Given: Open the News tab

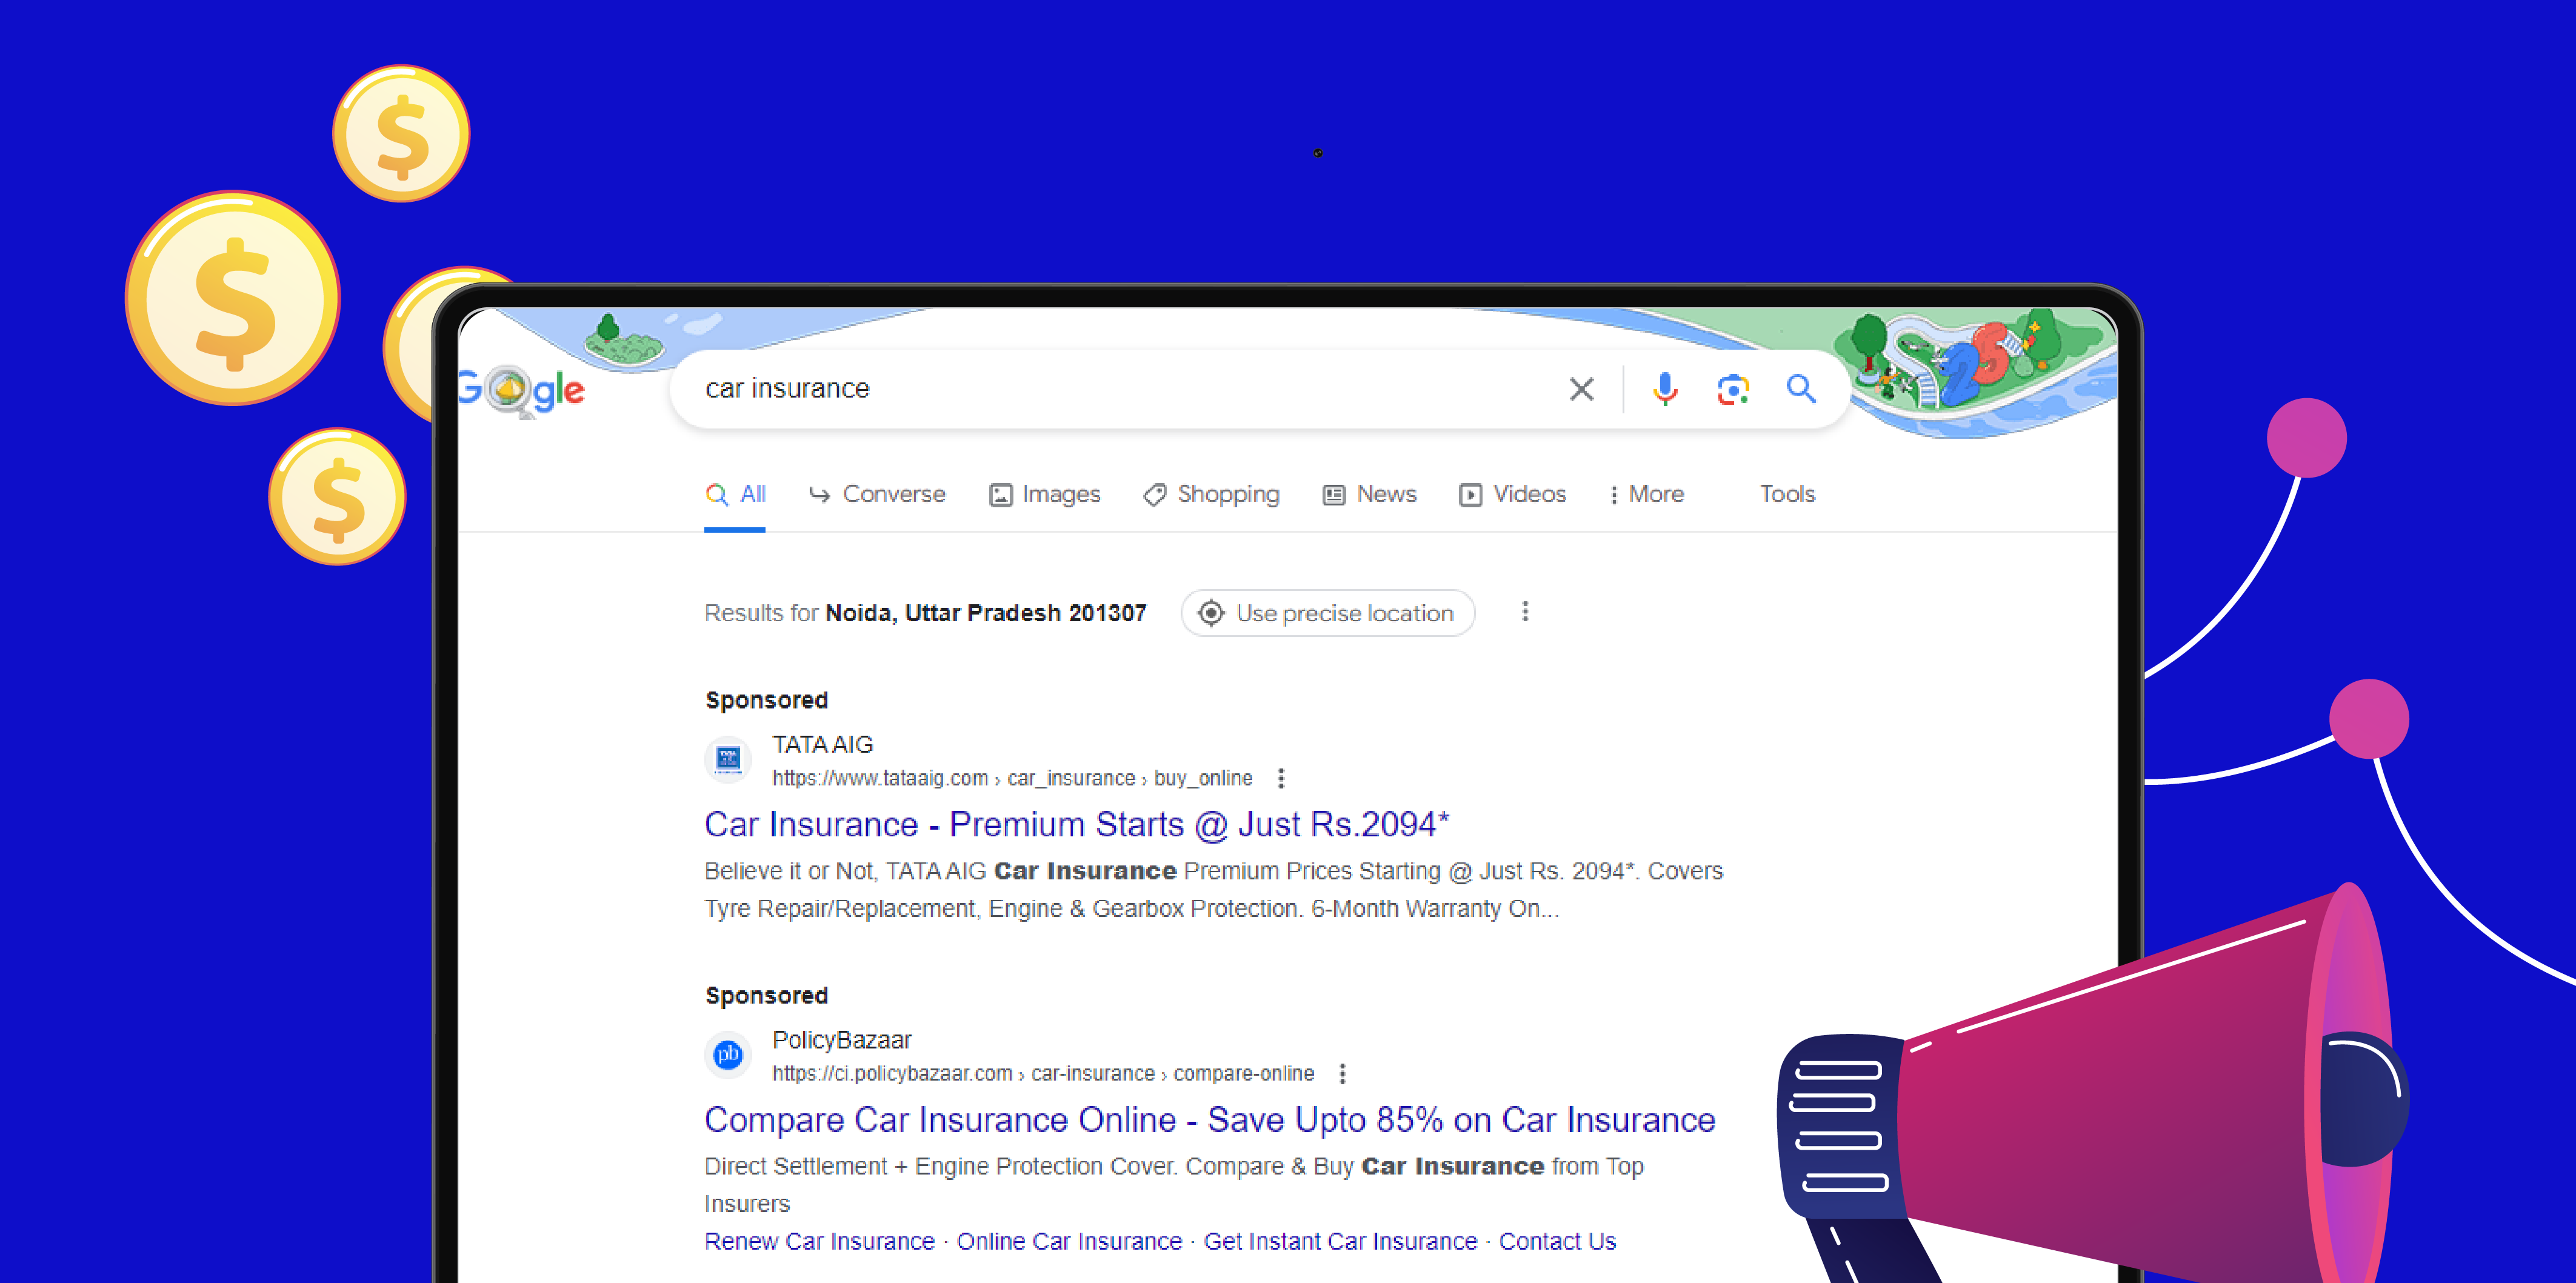Looking at the screenshot, I should click(x=1369, y=494).
